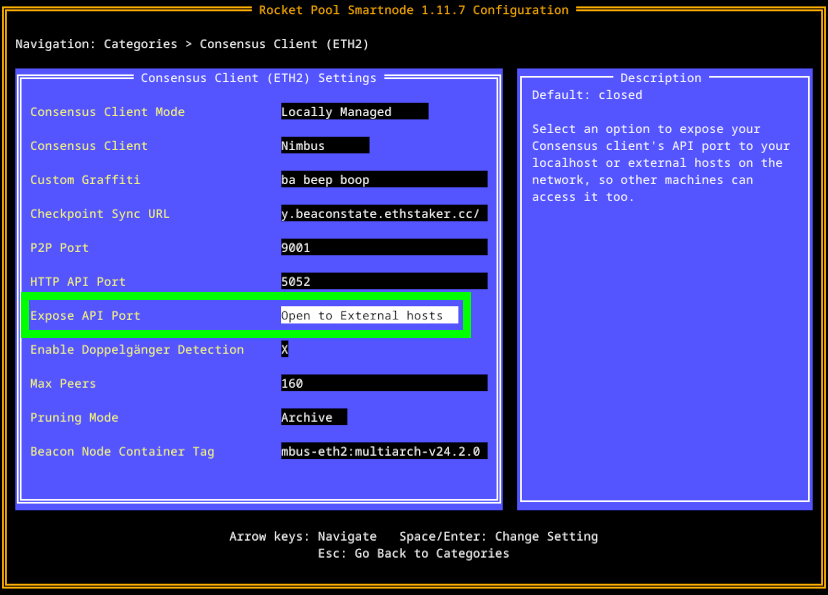Click the Checkpoint Sync URL label
Image resolution: width=828 pixels, height=595 pixels.
100,214
